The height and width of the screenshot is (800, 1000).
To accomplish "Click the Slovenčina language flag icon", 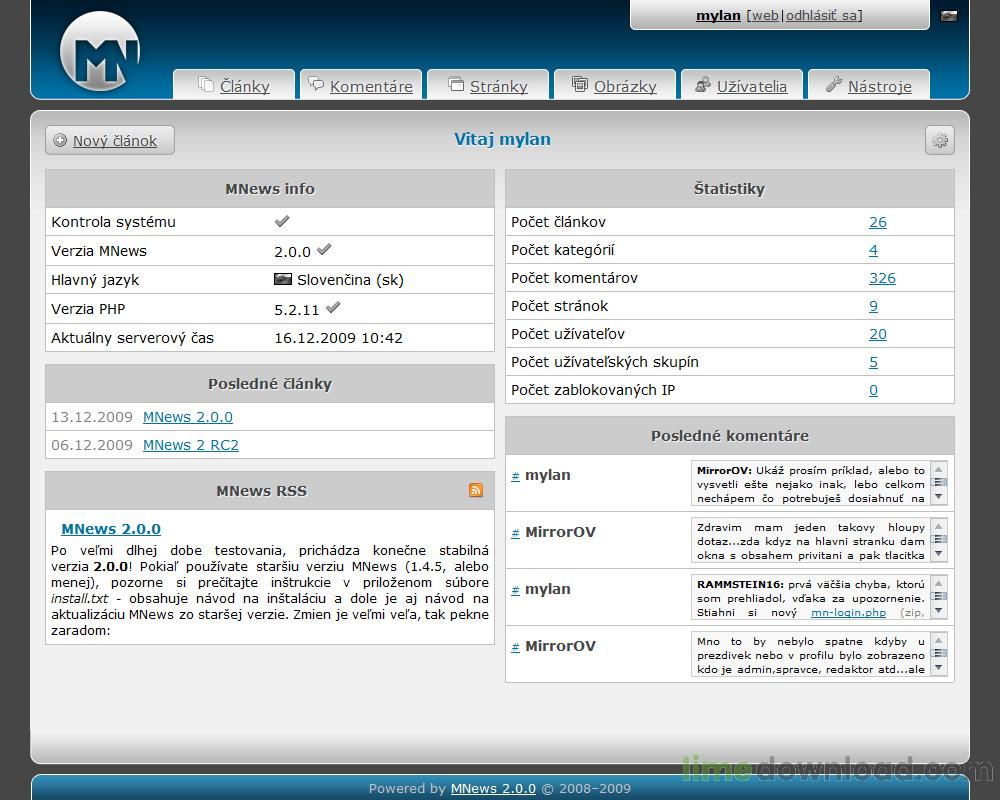I will 283,279.
